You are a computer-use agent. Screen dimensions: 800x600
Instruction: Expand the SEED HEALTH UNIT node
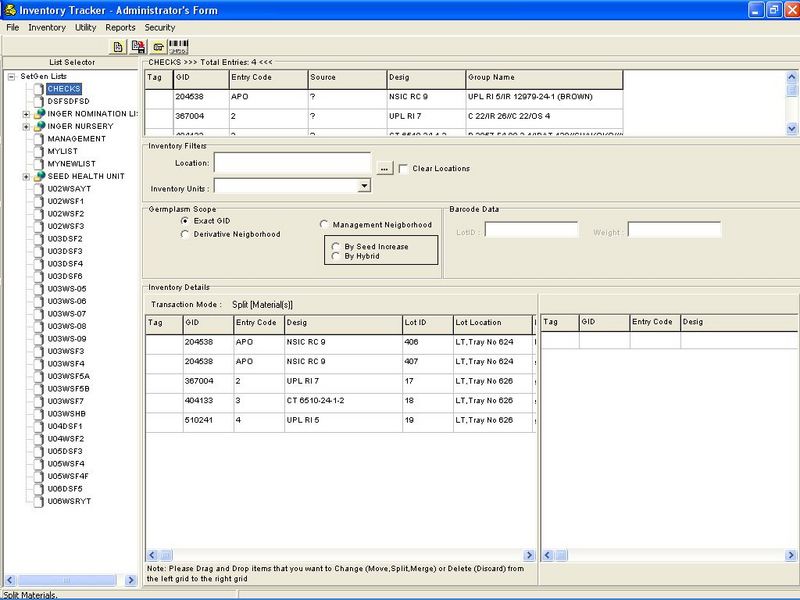click(x=26, y=177)
